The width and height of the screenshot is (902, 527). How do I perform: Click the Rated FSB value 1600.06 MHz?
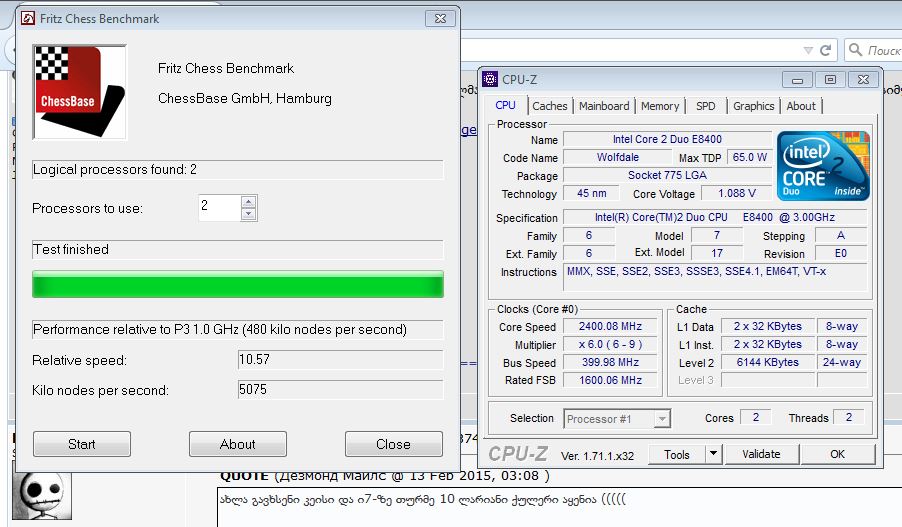pos(610,380)
